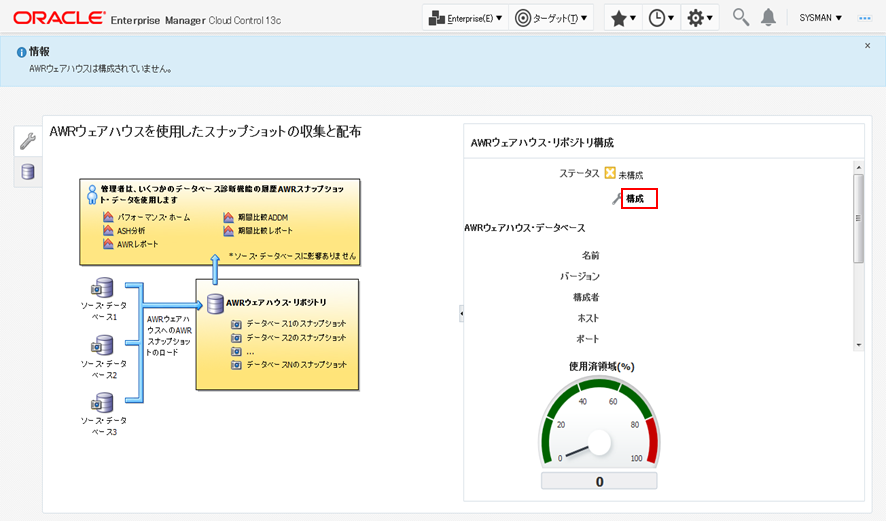Click the repository panel scroll-down arrow
This screenshot has height=521, width=886.
[858, 345]
